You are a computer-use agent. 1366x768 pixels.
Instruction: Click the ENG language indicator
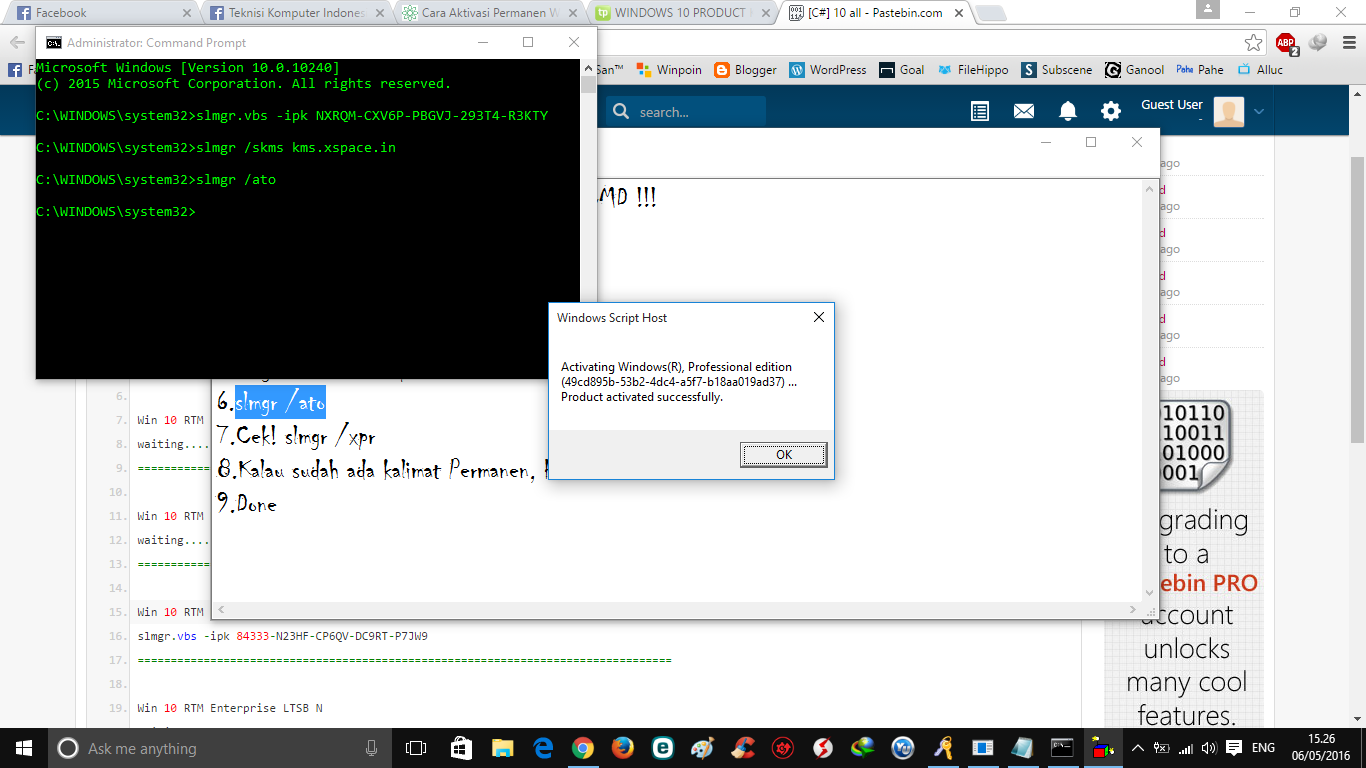pos(1263,748)
